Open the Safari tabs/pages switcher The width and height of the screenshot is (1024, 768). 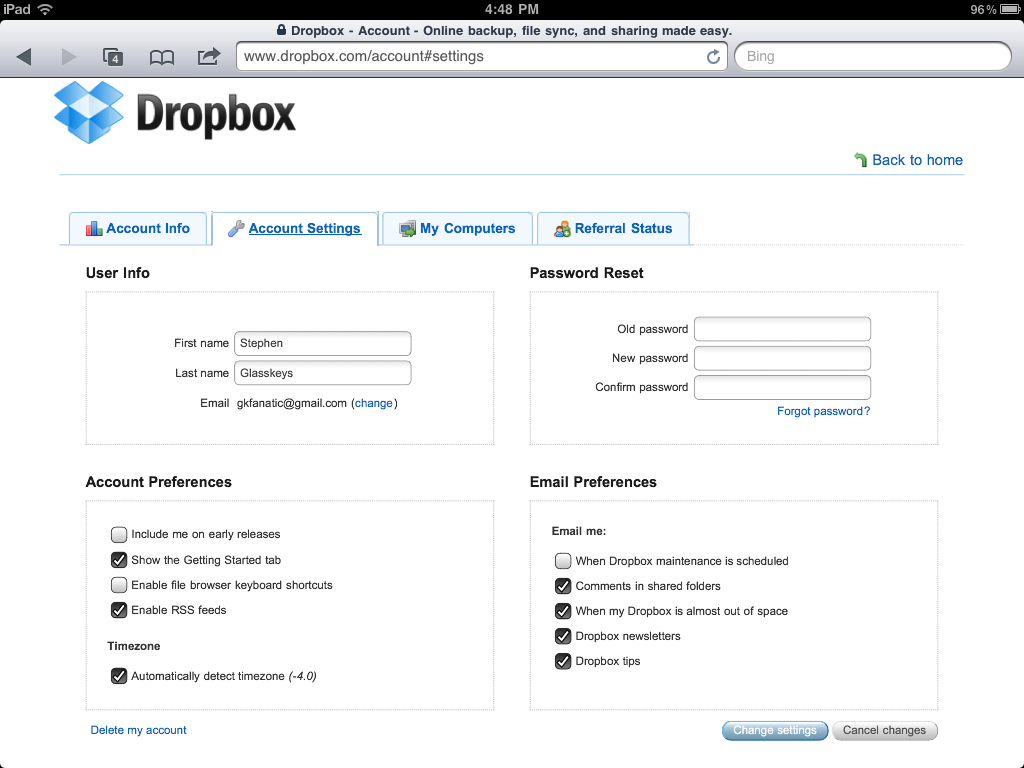[x=114, y=57]
